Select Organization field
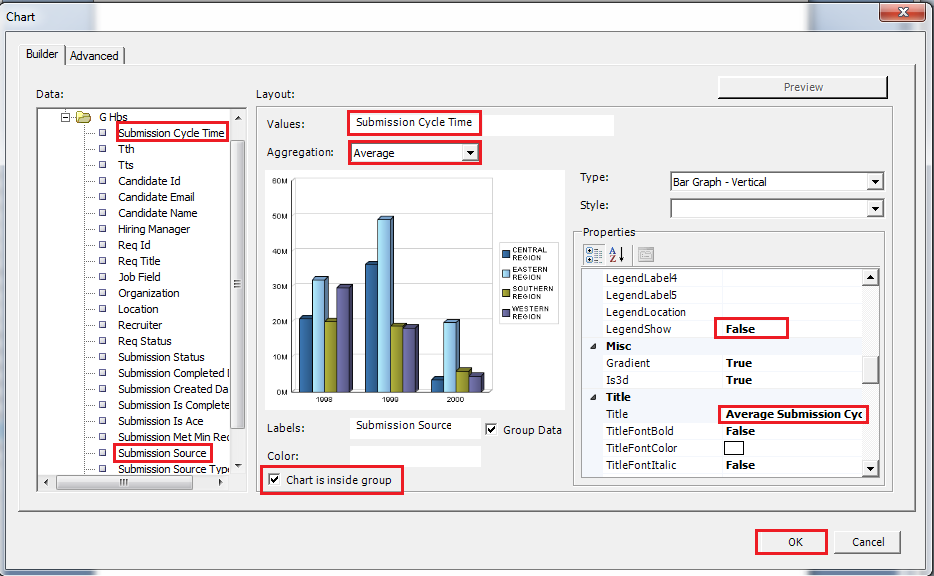 (x=148, y=293)
